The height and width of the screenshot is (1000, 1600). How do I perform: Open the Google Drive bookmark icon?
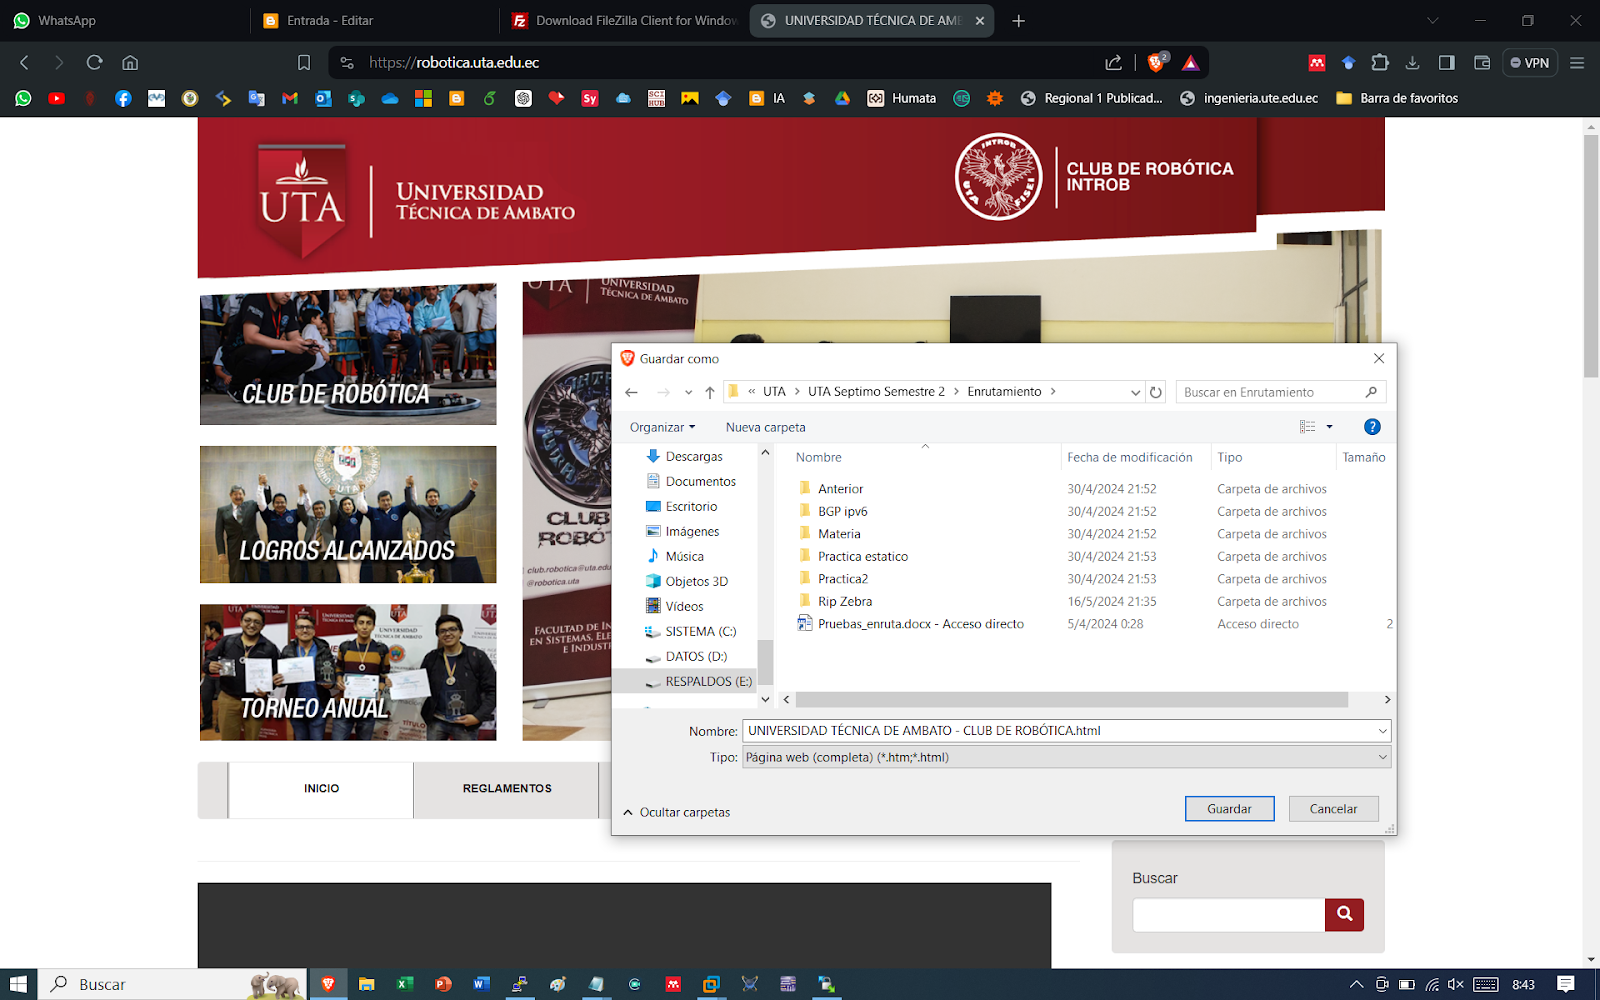click(842, 98)
